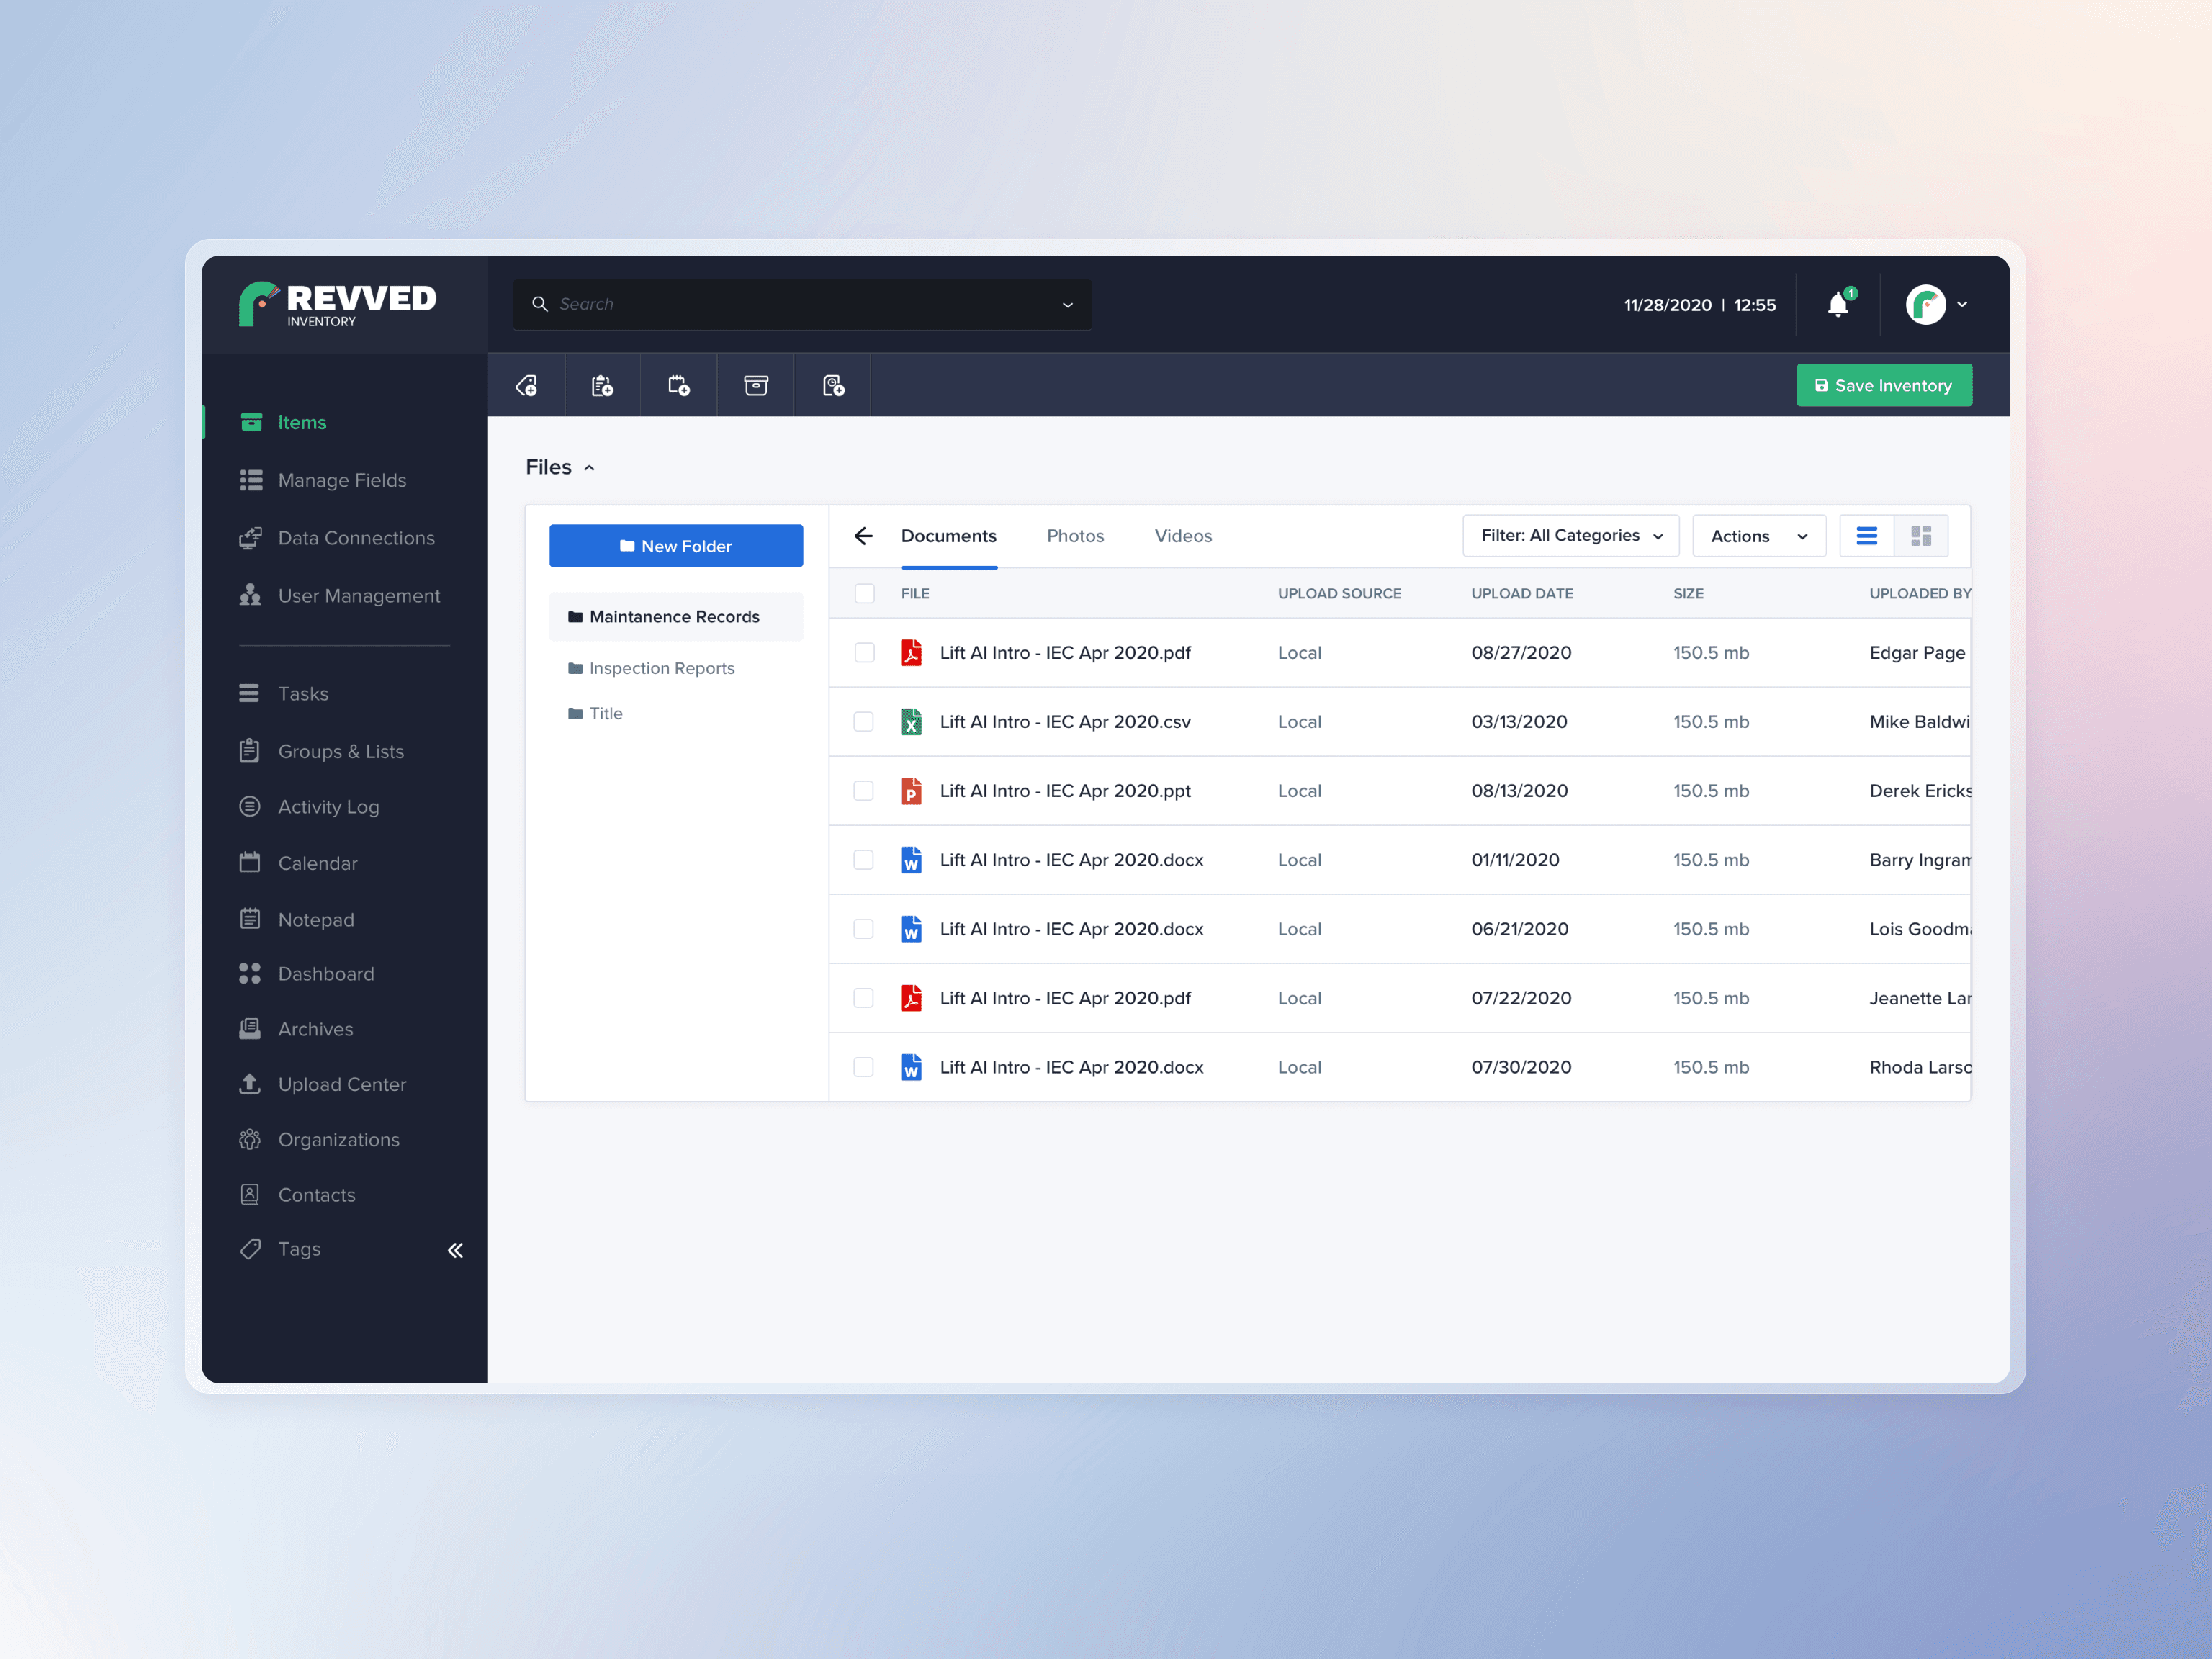Viewport: 2212px width, 1659px height.
Task: Open the notifications bell
Action: 1838,304
